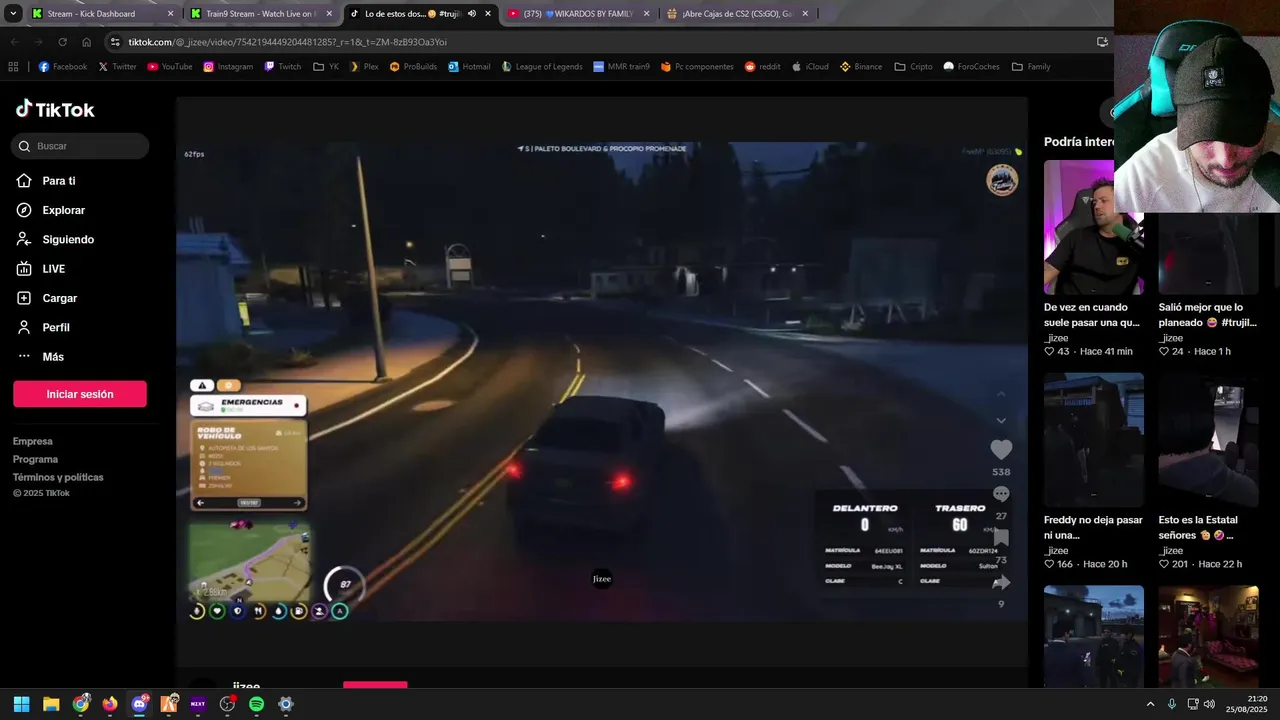The height and width of the screenshot is (720, 1280).
Task: Click the browser home button
Action: point(86,42)
